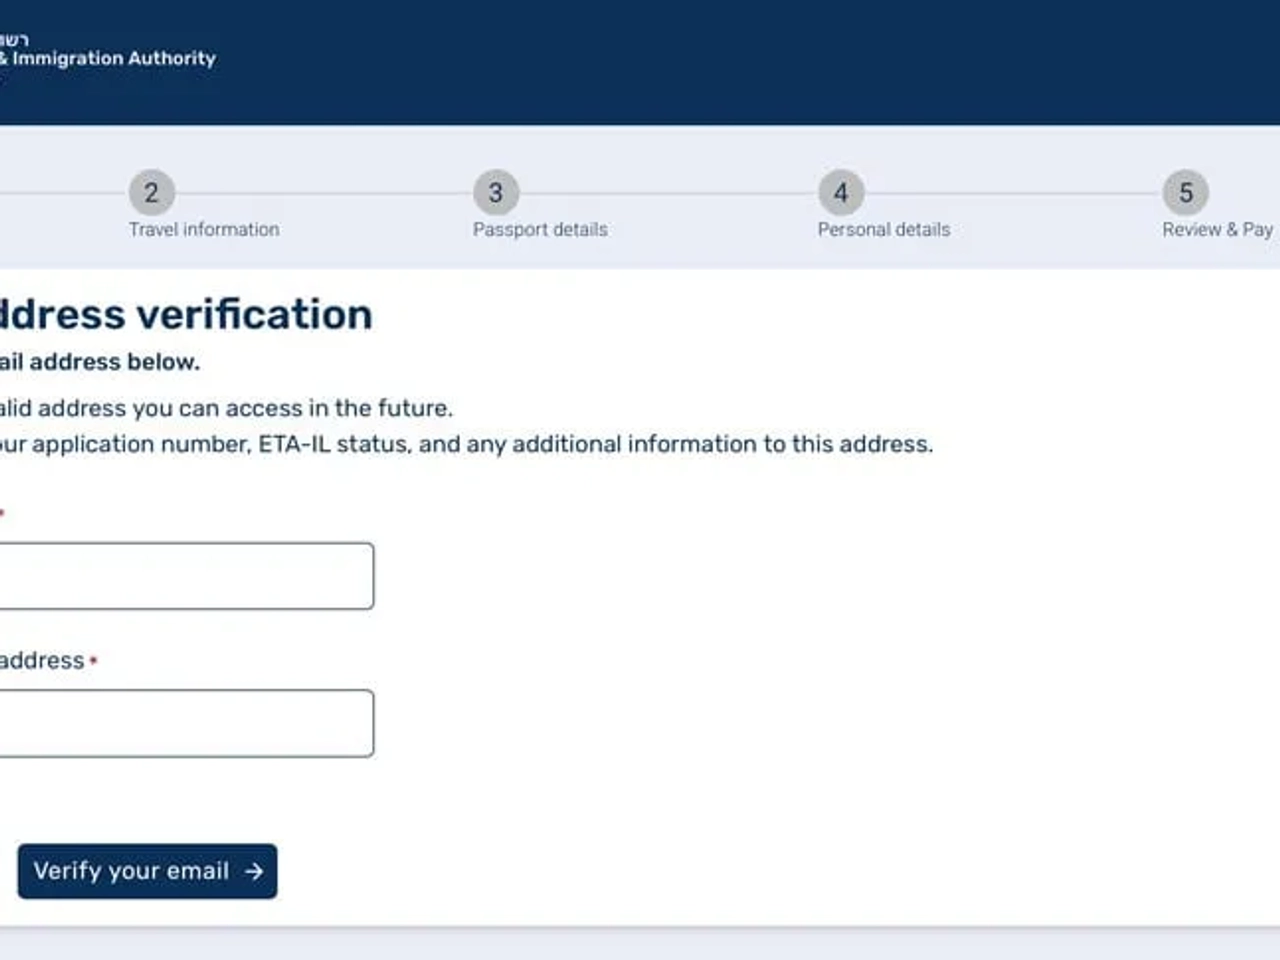Click the text mentioning ETA-IL status

[x=466, y=444]
